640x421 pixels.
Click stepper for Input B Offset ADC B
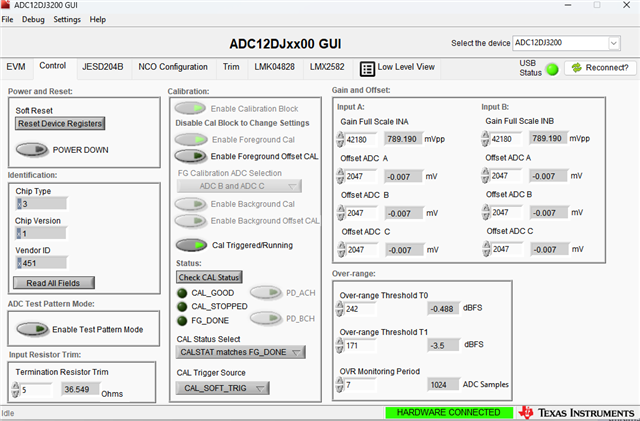[486, 212]
